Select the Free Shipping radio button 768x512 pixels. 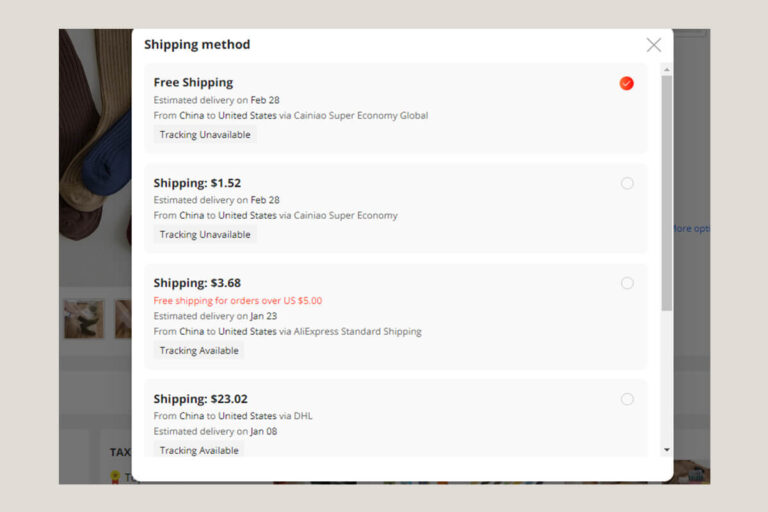pyautogui.click(x=627, y=83)
